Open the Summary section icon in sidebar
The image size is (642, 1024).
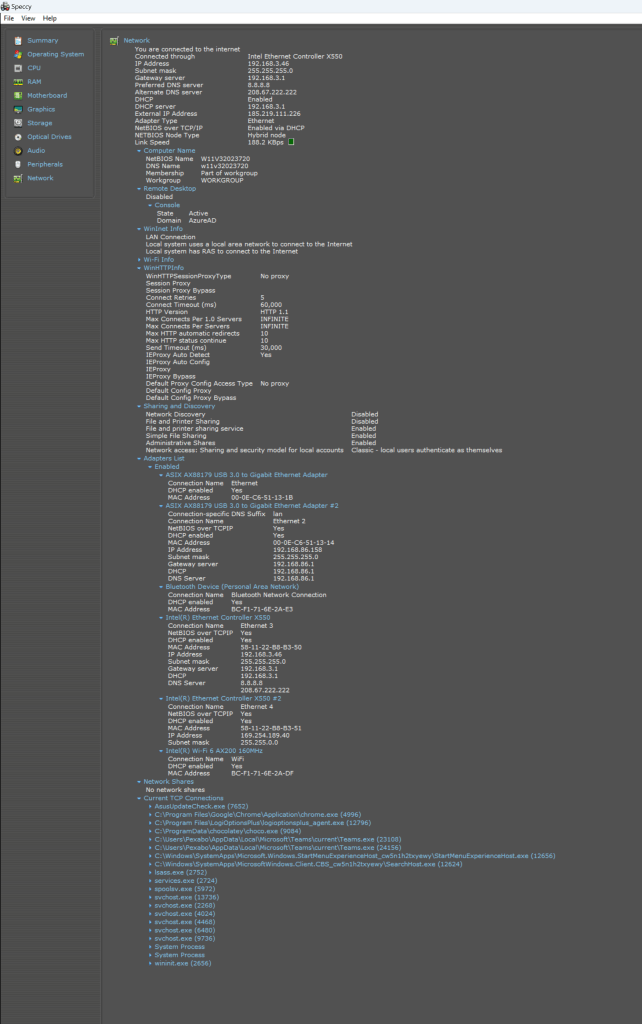pyautogui.click(x=18, y=40)
